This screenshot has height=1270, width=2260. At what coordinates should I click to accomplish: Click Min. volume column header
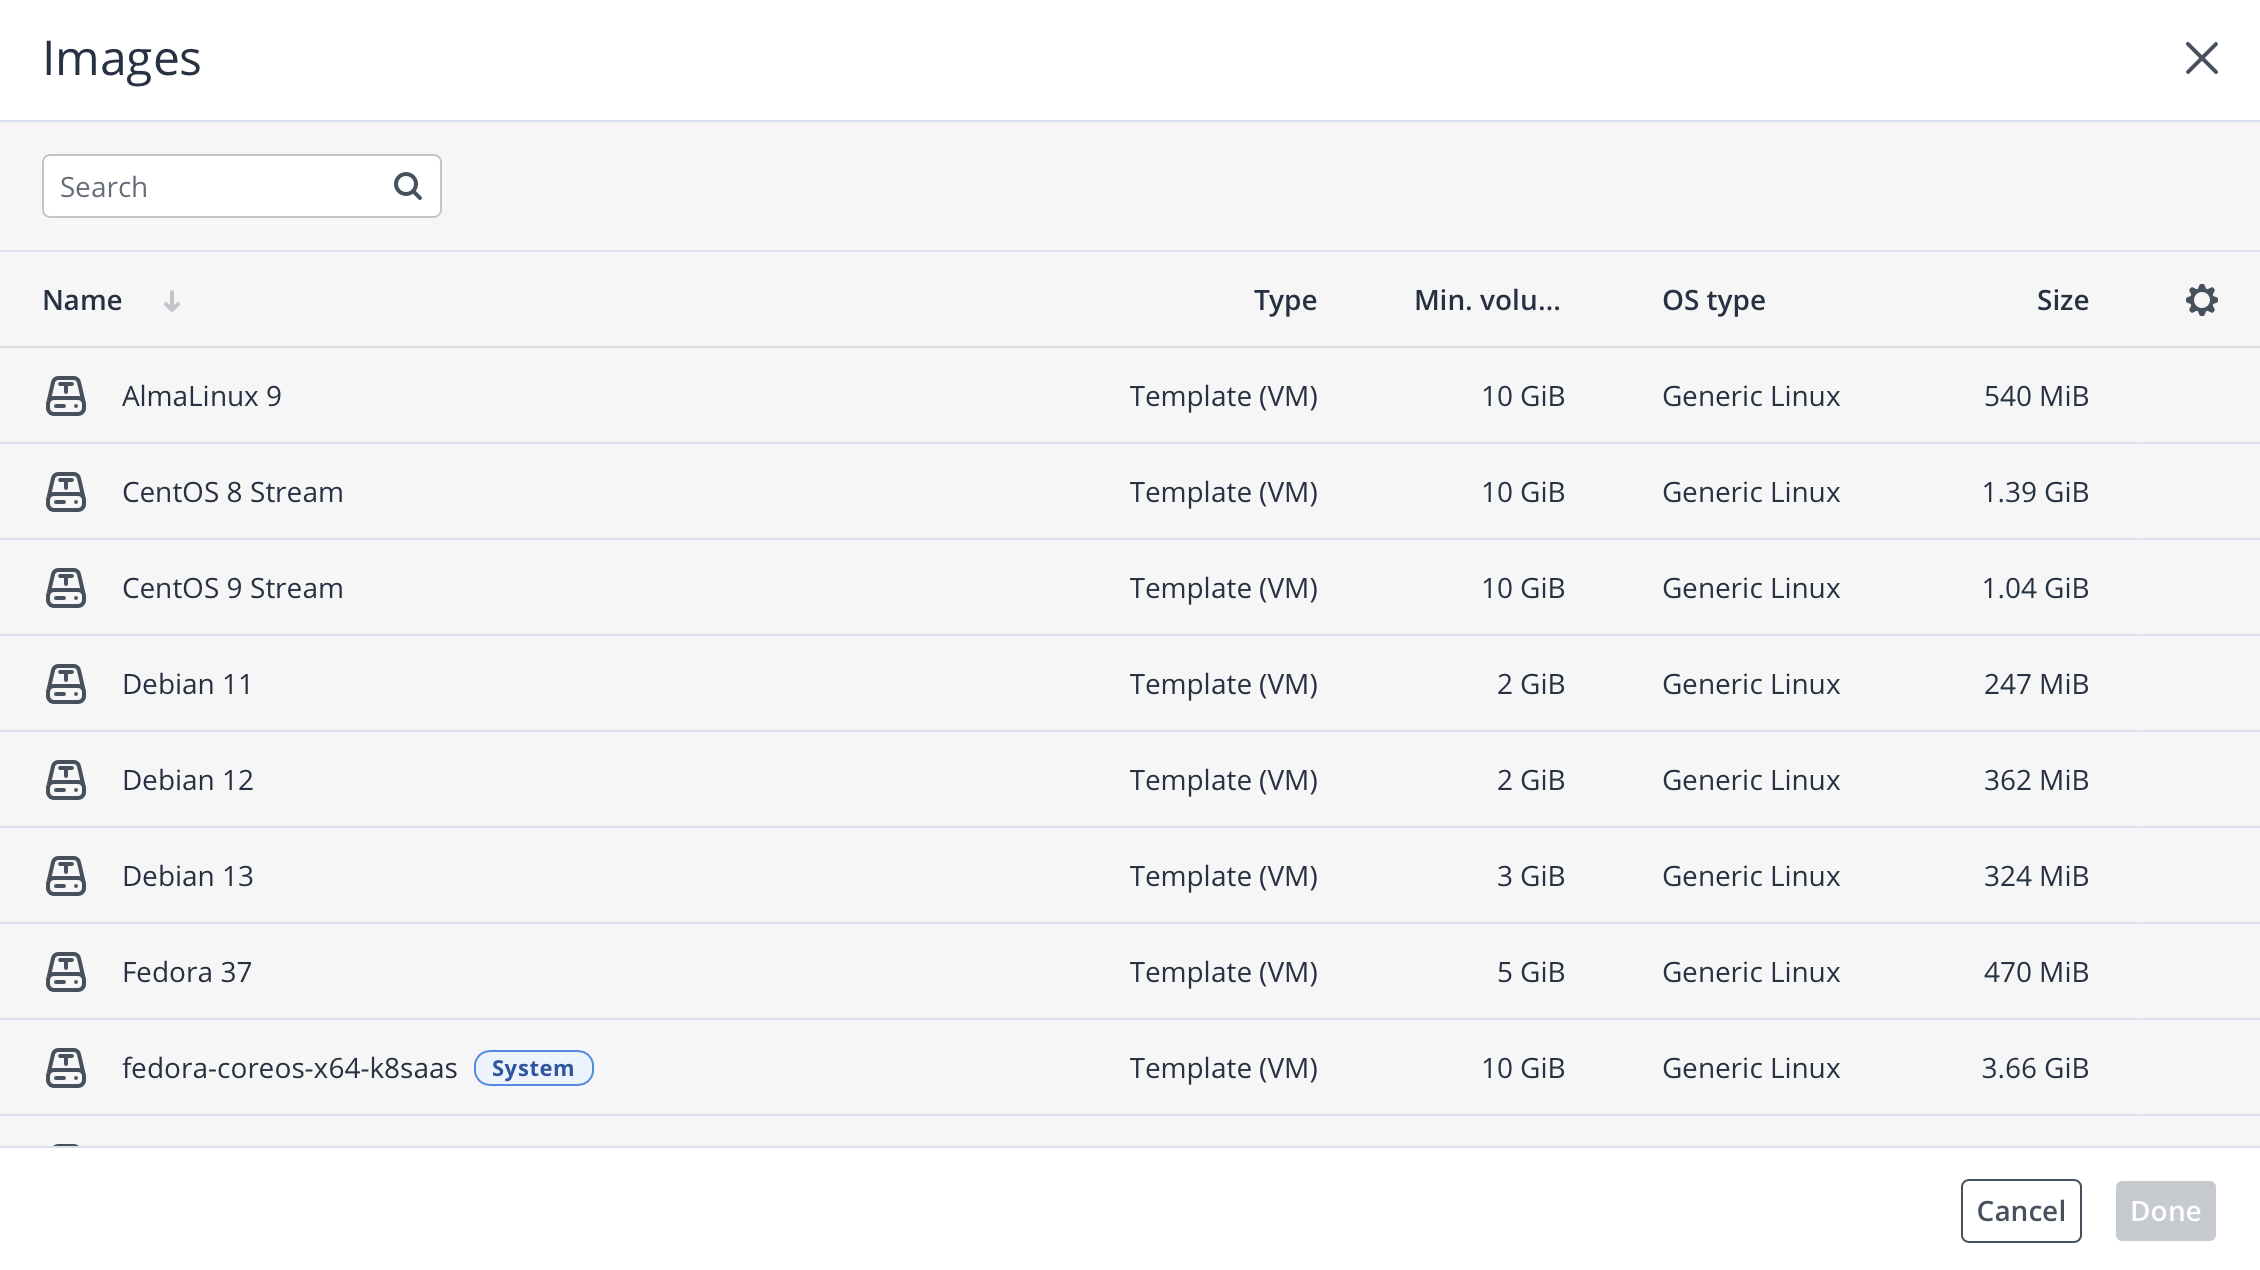coord(1487,300)
